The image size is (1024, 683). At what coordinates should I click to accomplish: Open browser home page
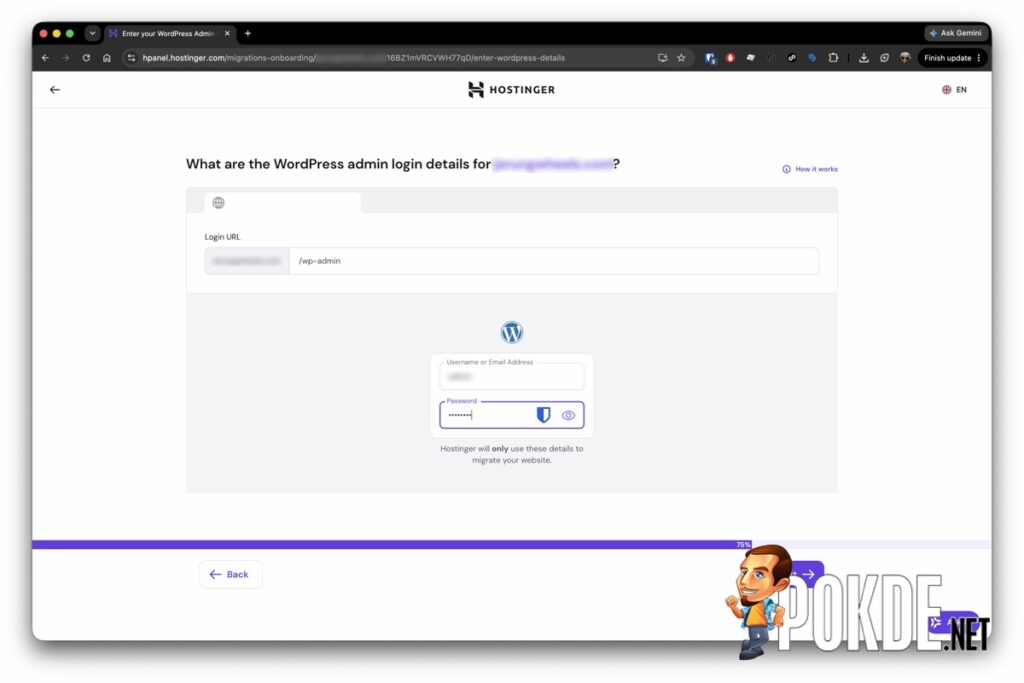[x=107, y=57]
